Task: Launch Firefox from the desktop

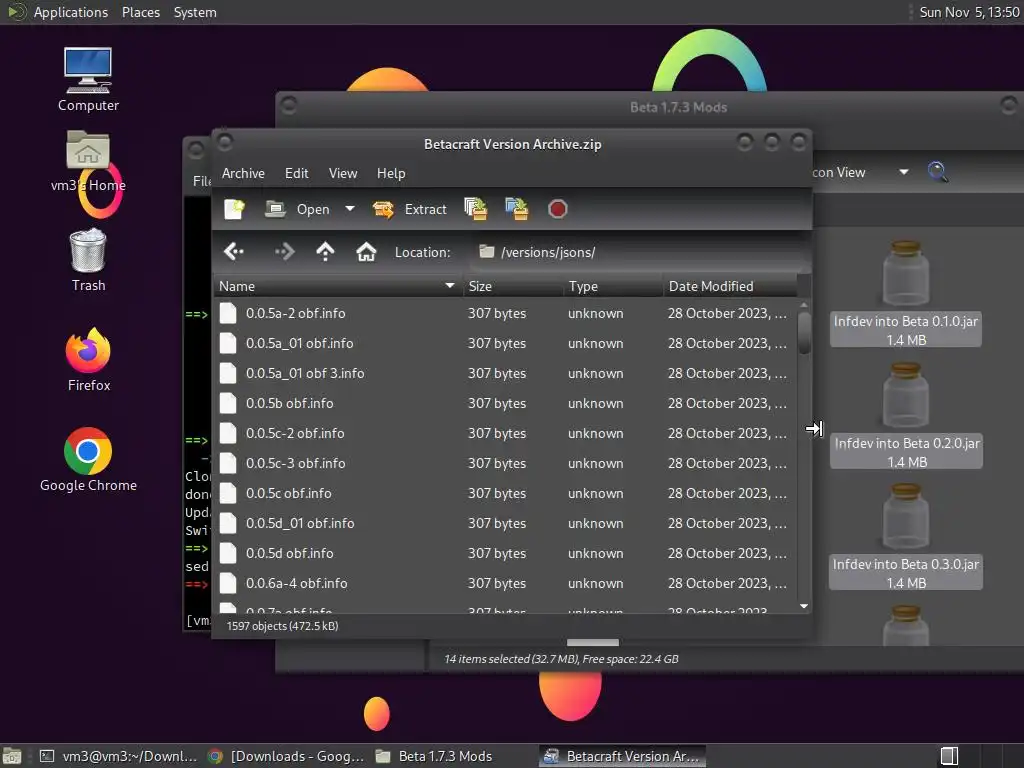Action: [x=88, y=360]
